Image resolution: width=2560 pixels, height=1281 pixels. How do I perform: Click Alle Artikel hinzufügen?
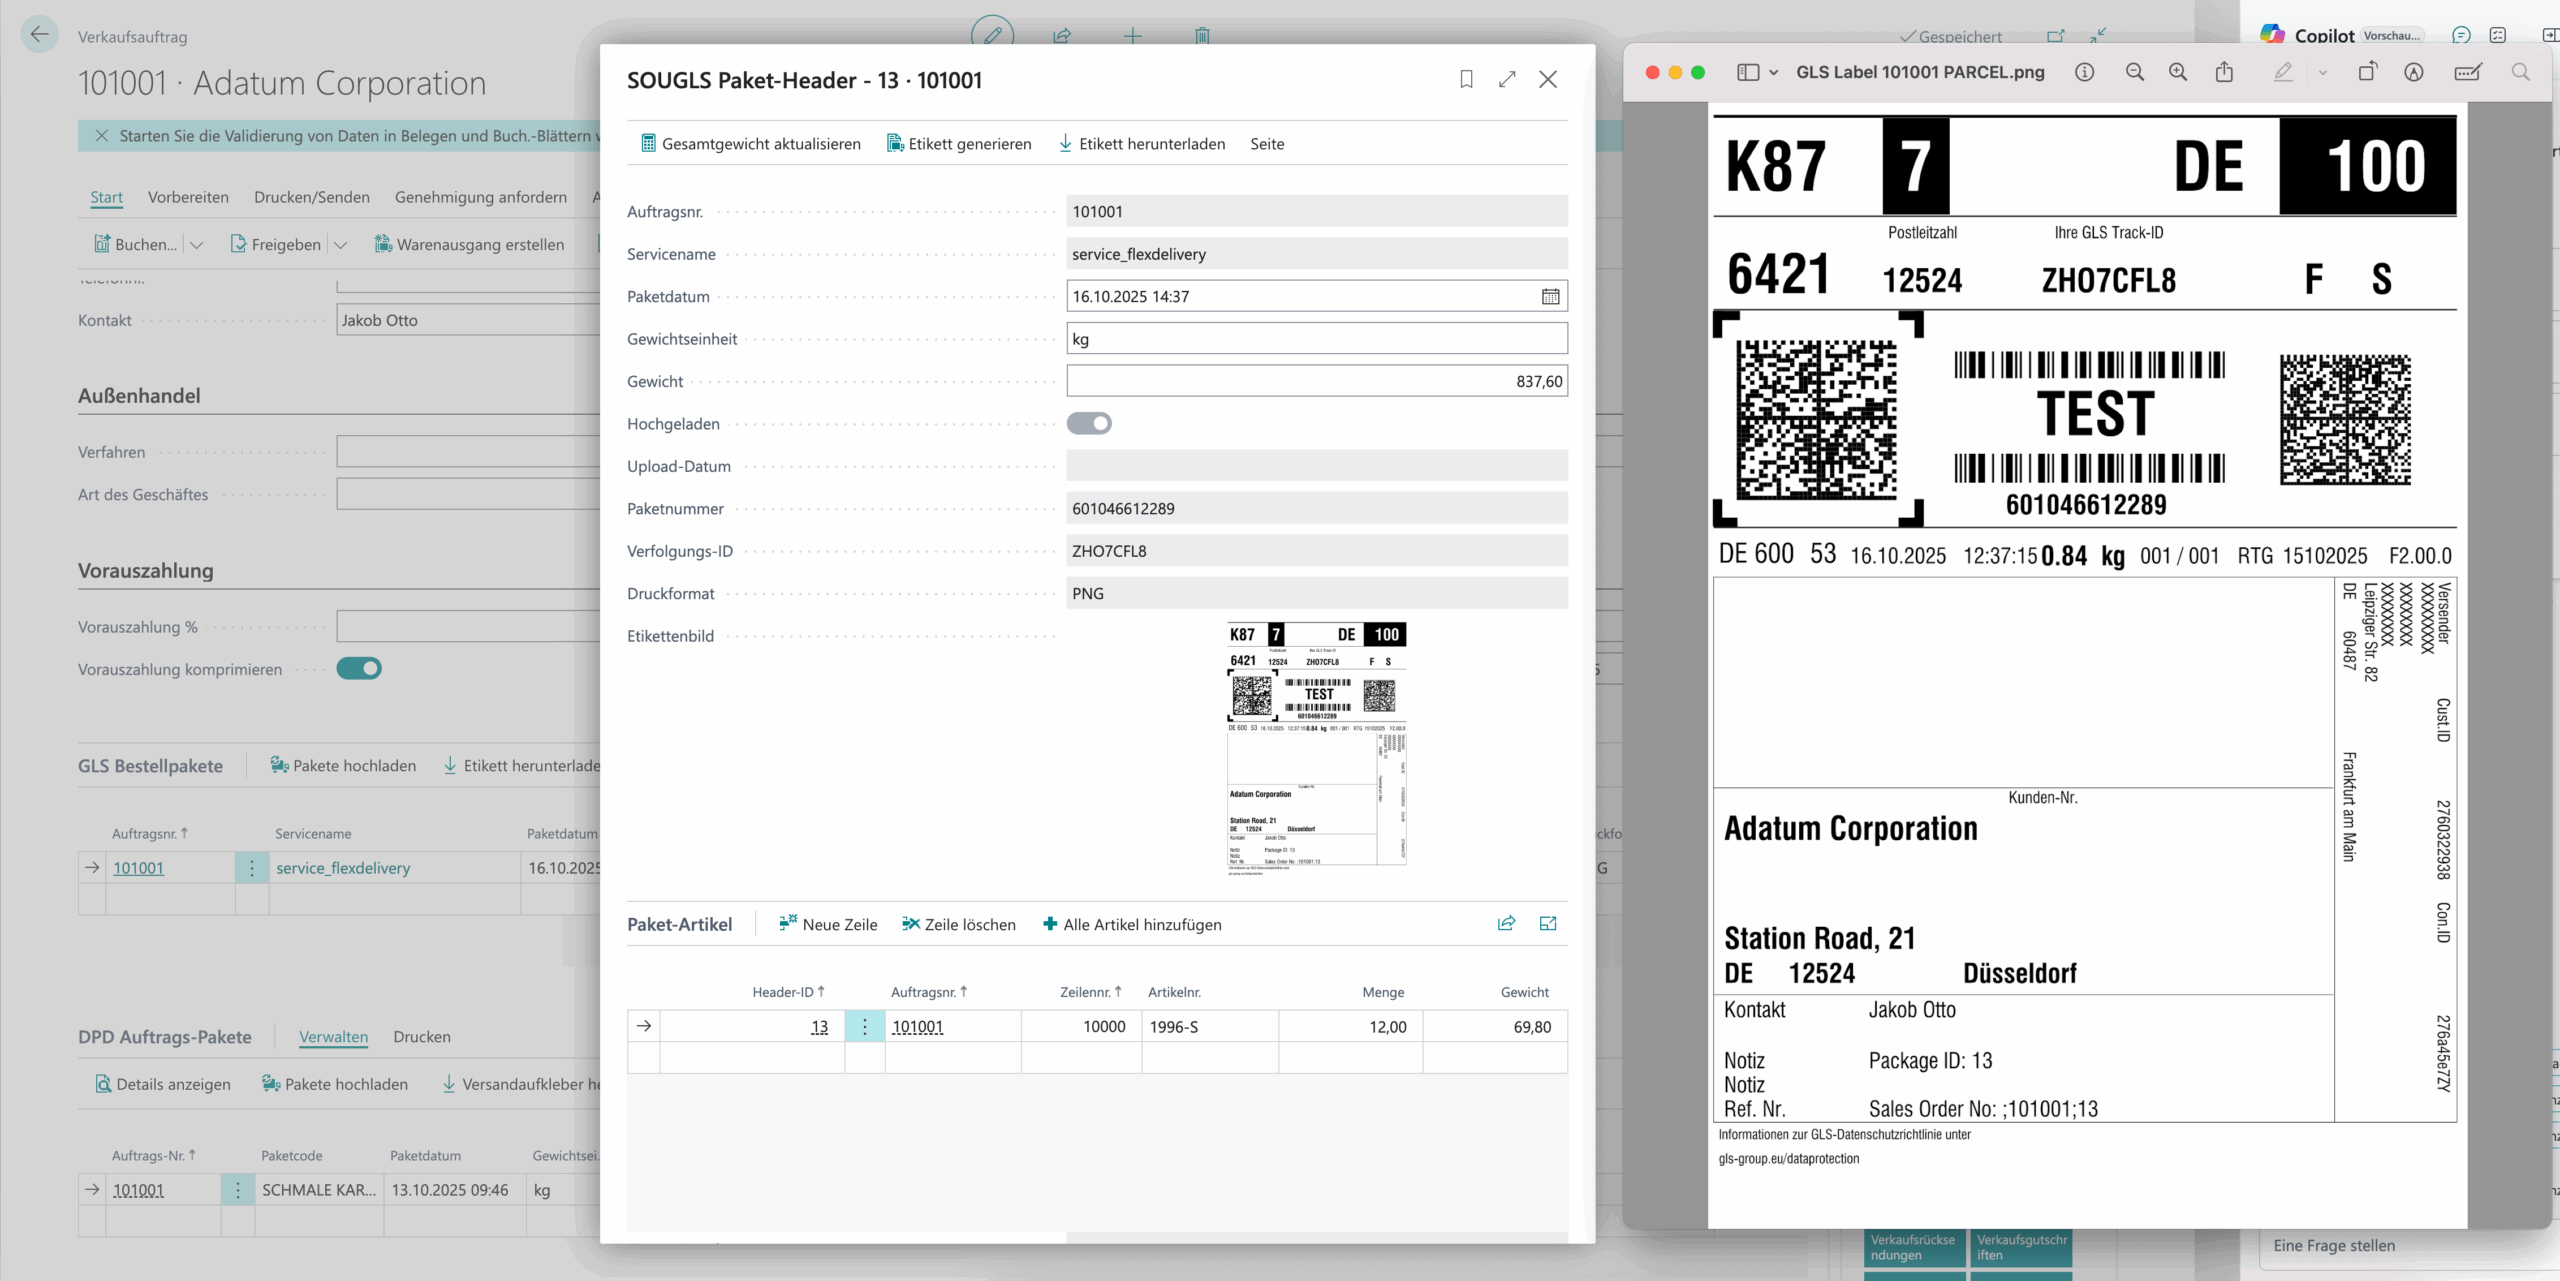1132,924
